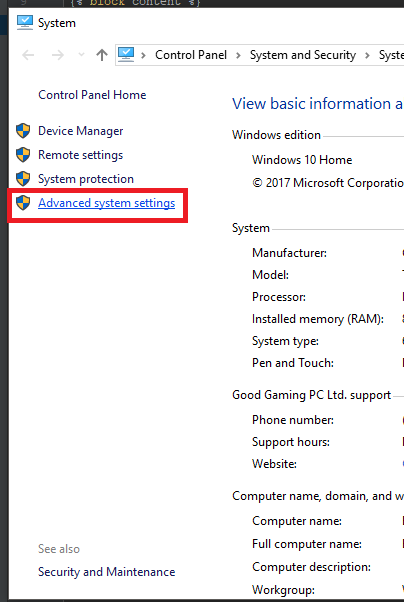Click the computer icon in address bar
Image resolution: width=404 pixels, height=602 pixels.
tap(126, 55)
